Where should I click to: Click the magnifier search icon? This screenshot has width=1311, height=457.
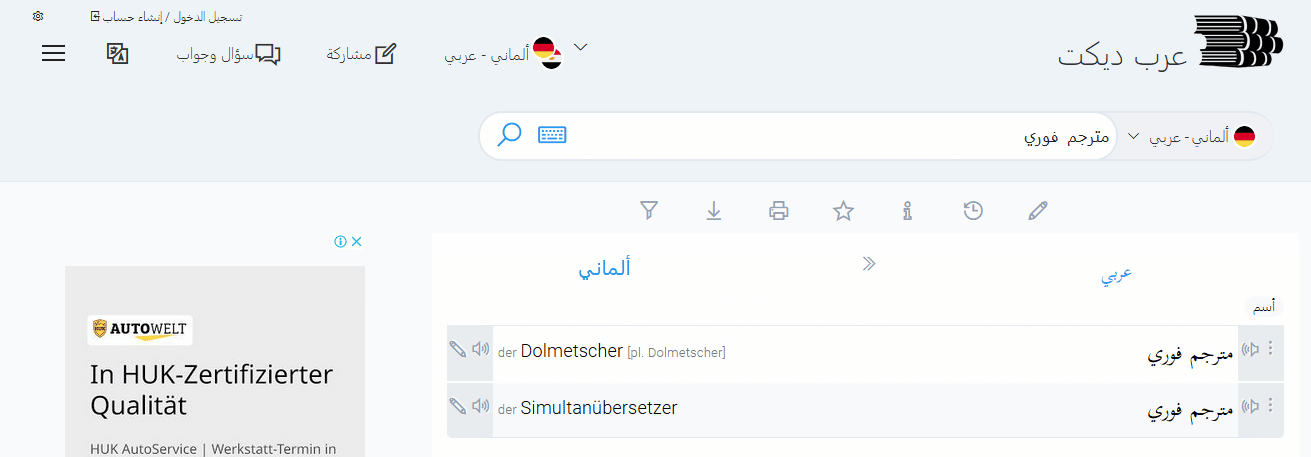509,134
